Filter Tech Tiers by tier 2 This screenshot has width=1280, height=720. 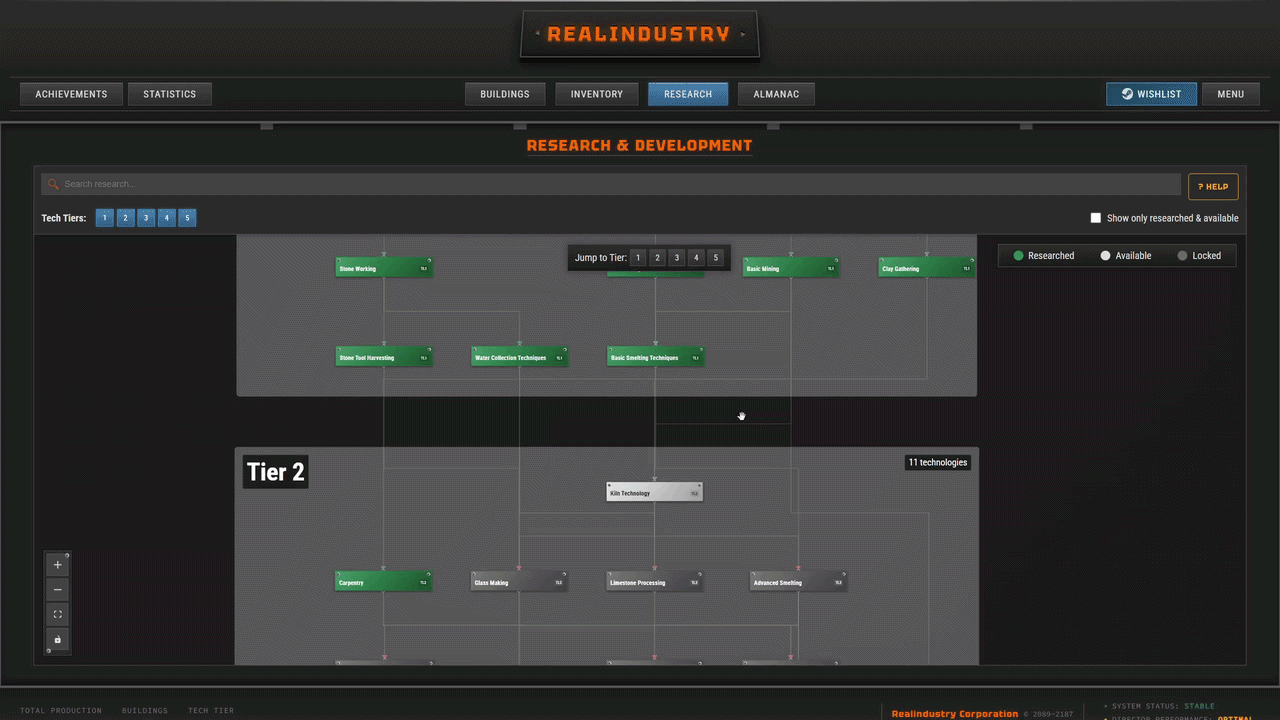point(125,218)
